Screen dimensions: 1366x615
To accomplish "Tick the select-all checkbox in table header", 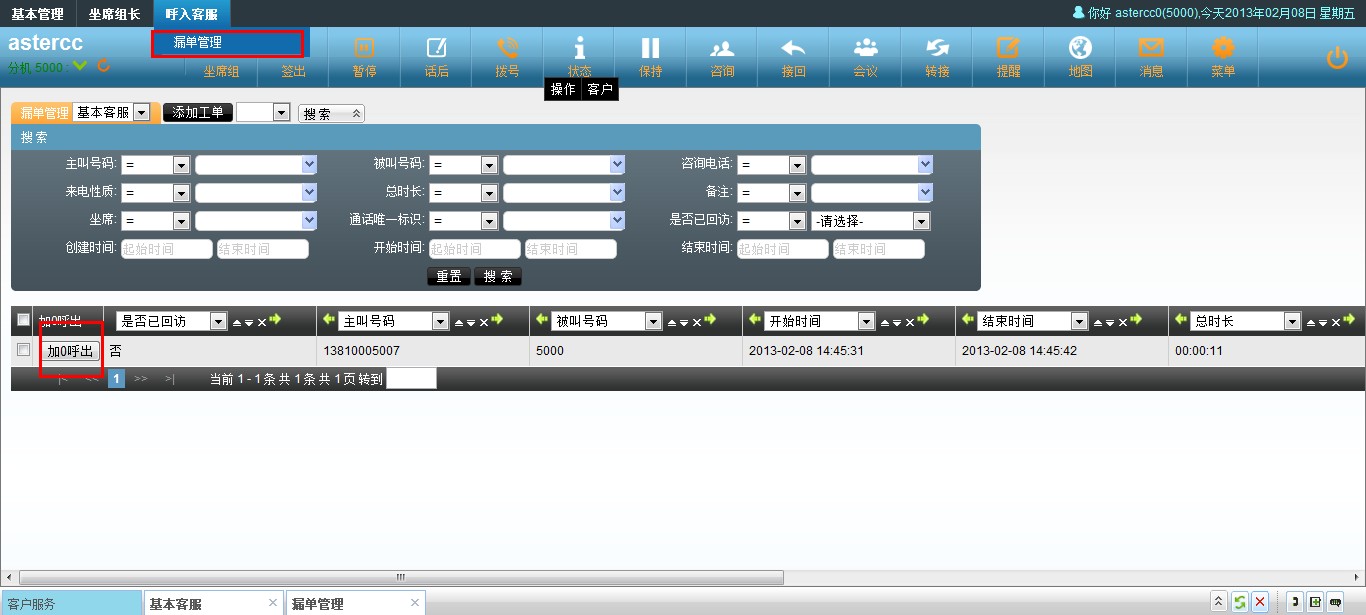I will pyautogui.click(x=24, y=321).
